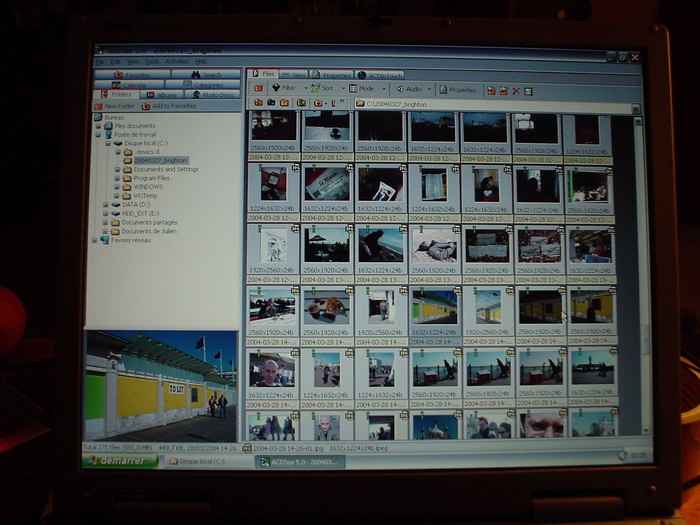Click the New Folder button
Viewport: 700px width, 525px height.
pos(114,106)
